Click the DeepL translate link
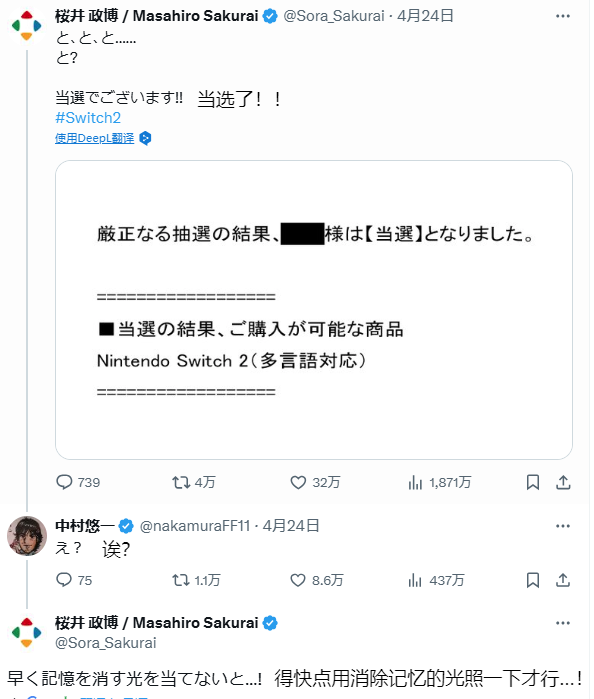The height and width of the screenshot is (699, 594). pyautogui.click(x=95, y=138)
